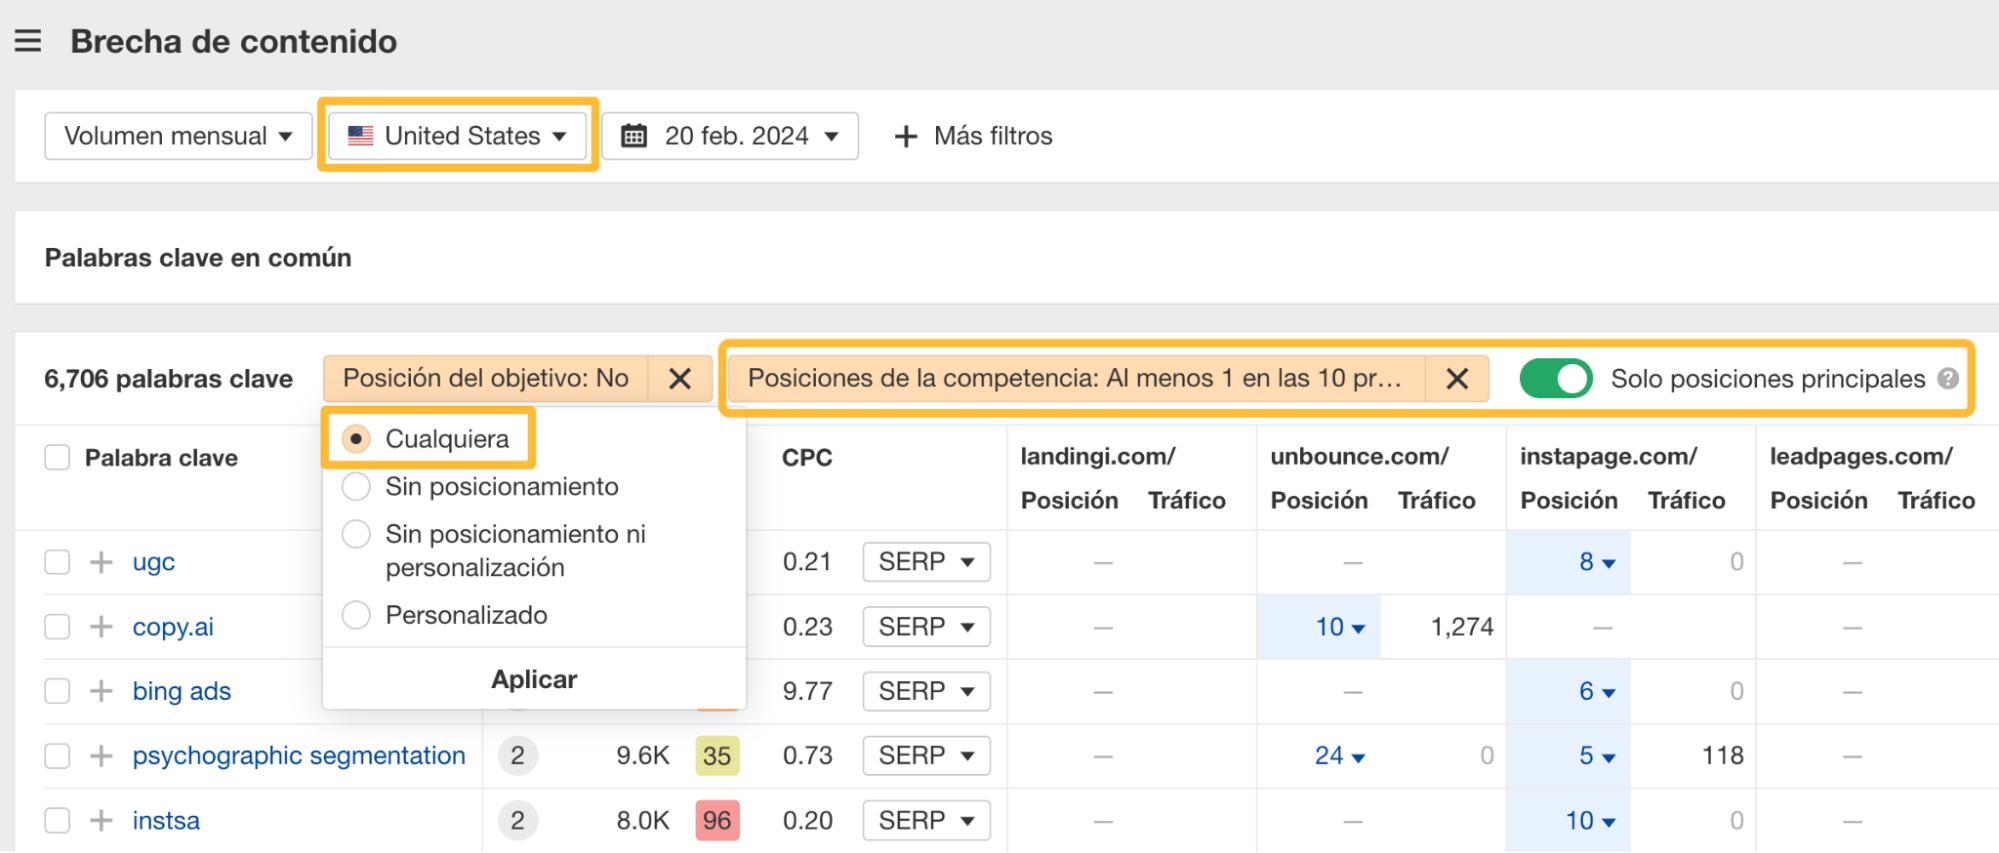The height and width of the screenshot is (853, 1999).
Task: Open the 20 feb. 2024 date dropdown
Action: (730, 136)
